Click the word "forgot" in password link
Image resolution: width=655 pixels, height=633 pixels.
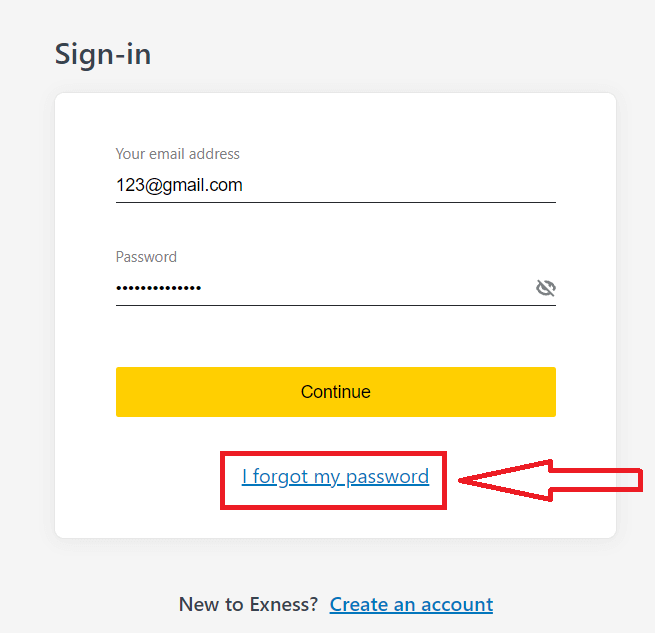point(281,477)
